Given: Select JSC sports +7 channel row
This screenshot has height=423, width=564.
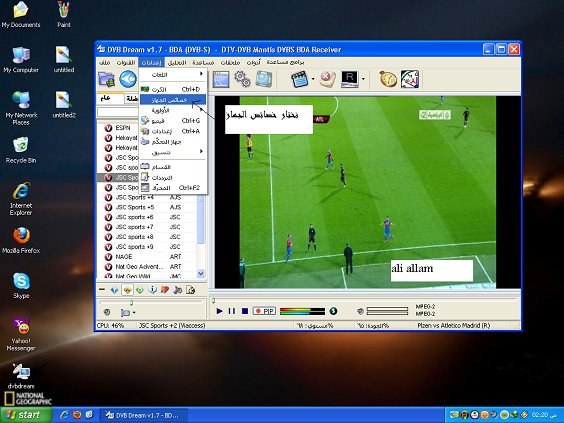Looking at the screenshot, I should [147, 227].
